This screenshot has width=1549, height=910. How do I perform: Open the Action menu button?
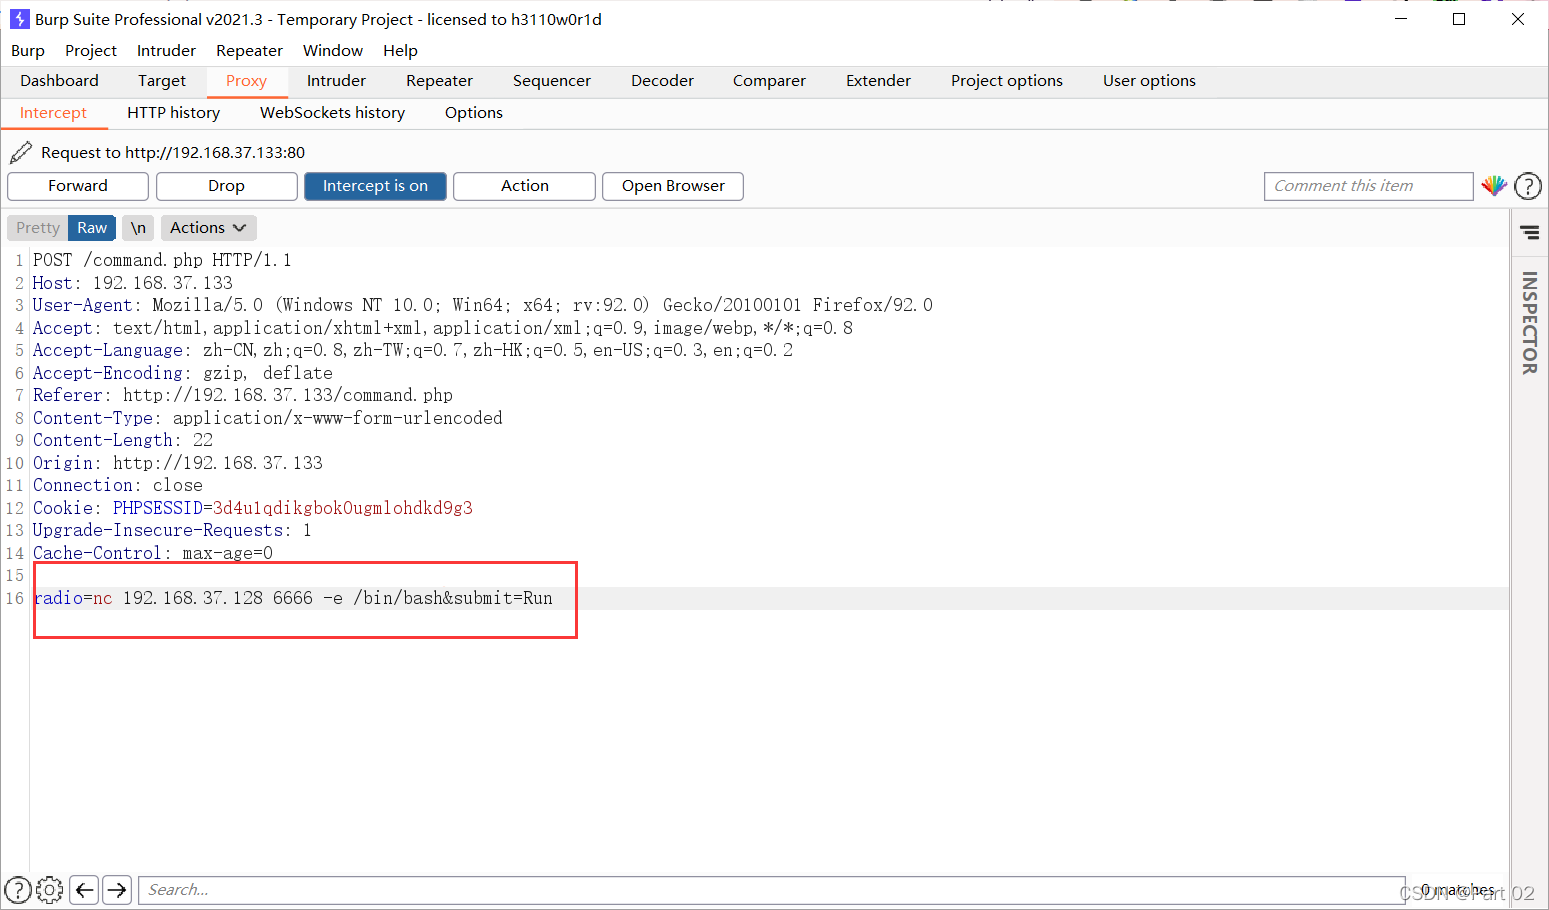[524, 186]
